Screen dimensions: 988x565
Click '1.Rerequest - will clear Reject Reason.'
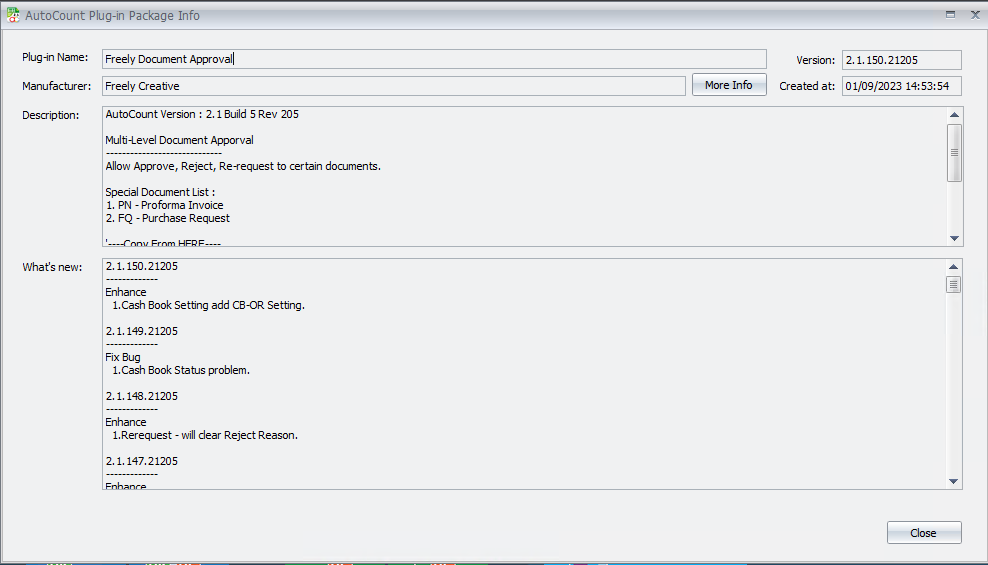tap(205, 435)
